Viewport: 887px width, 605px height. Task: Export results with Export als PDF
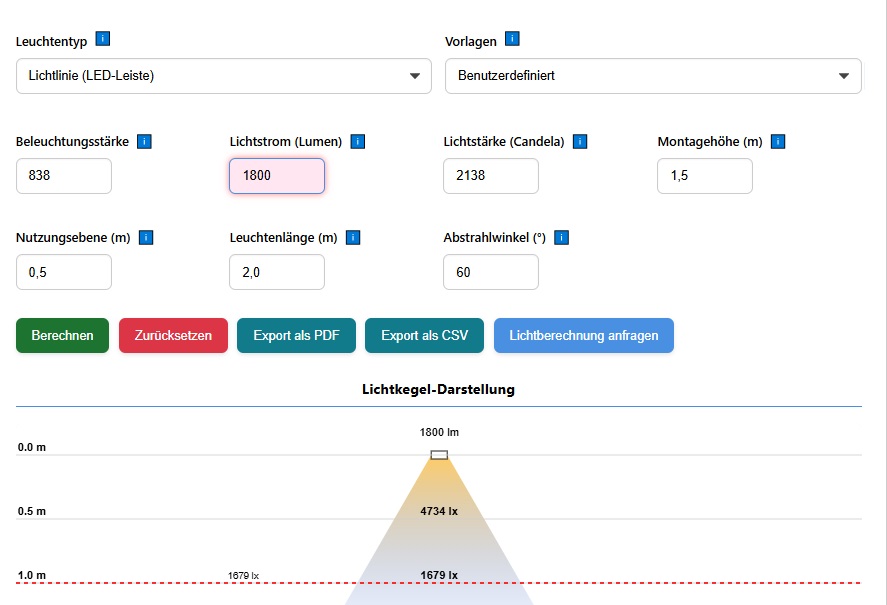coord(296,336)
